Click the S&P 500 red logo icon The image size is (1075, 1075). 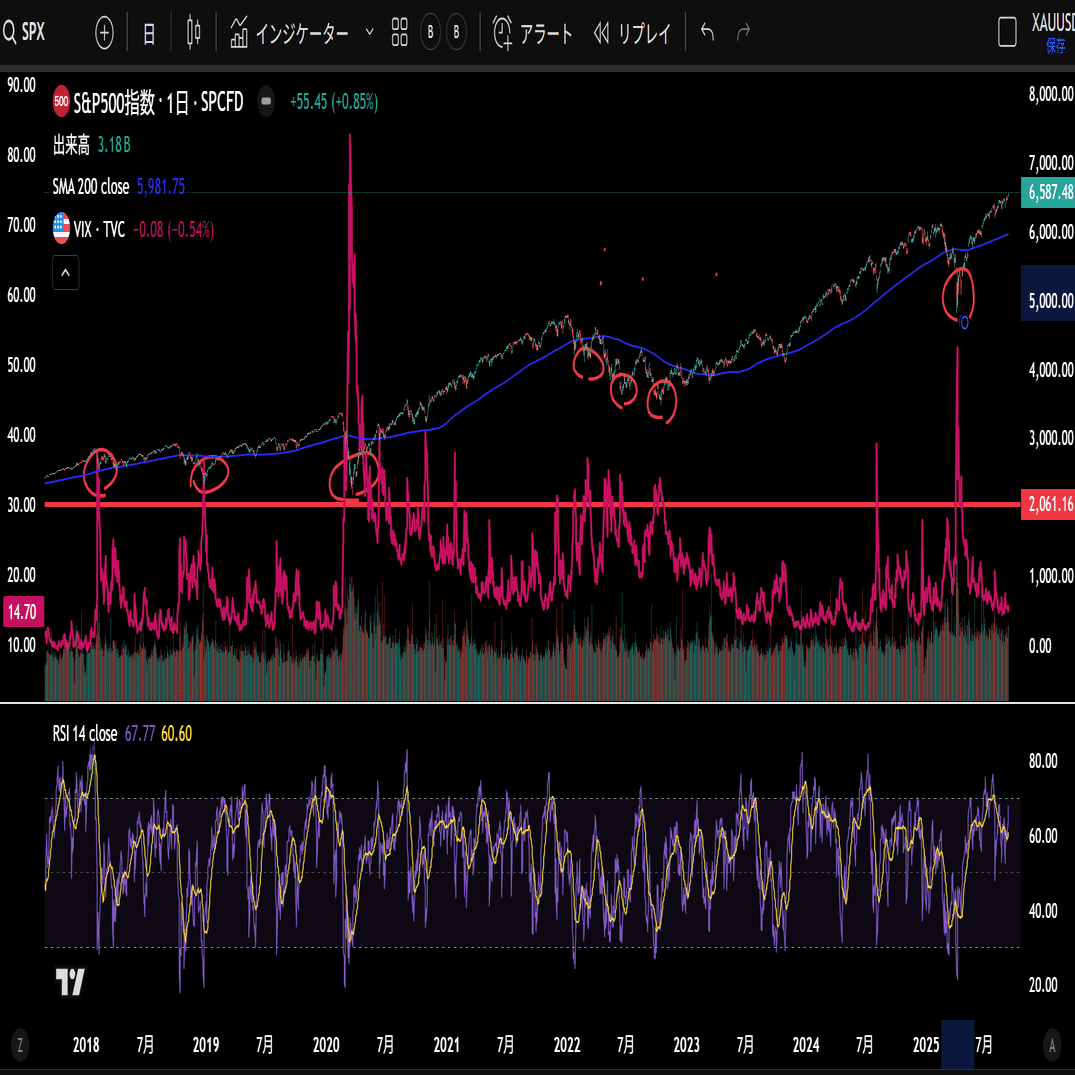[x=61, y=101]
